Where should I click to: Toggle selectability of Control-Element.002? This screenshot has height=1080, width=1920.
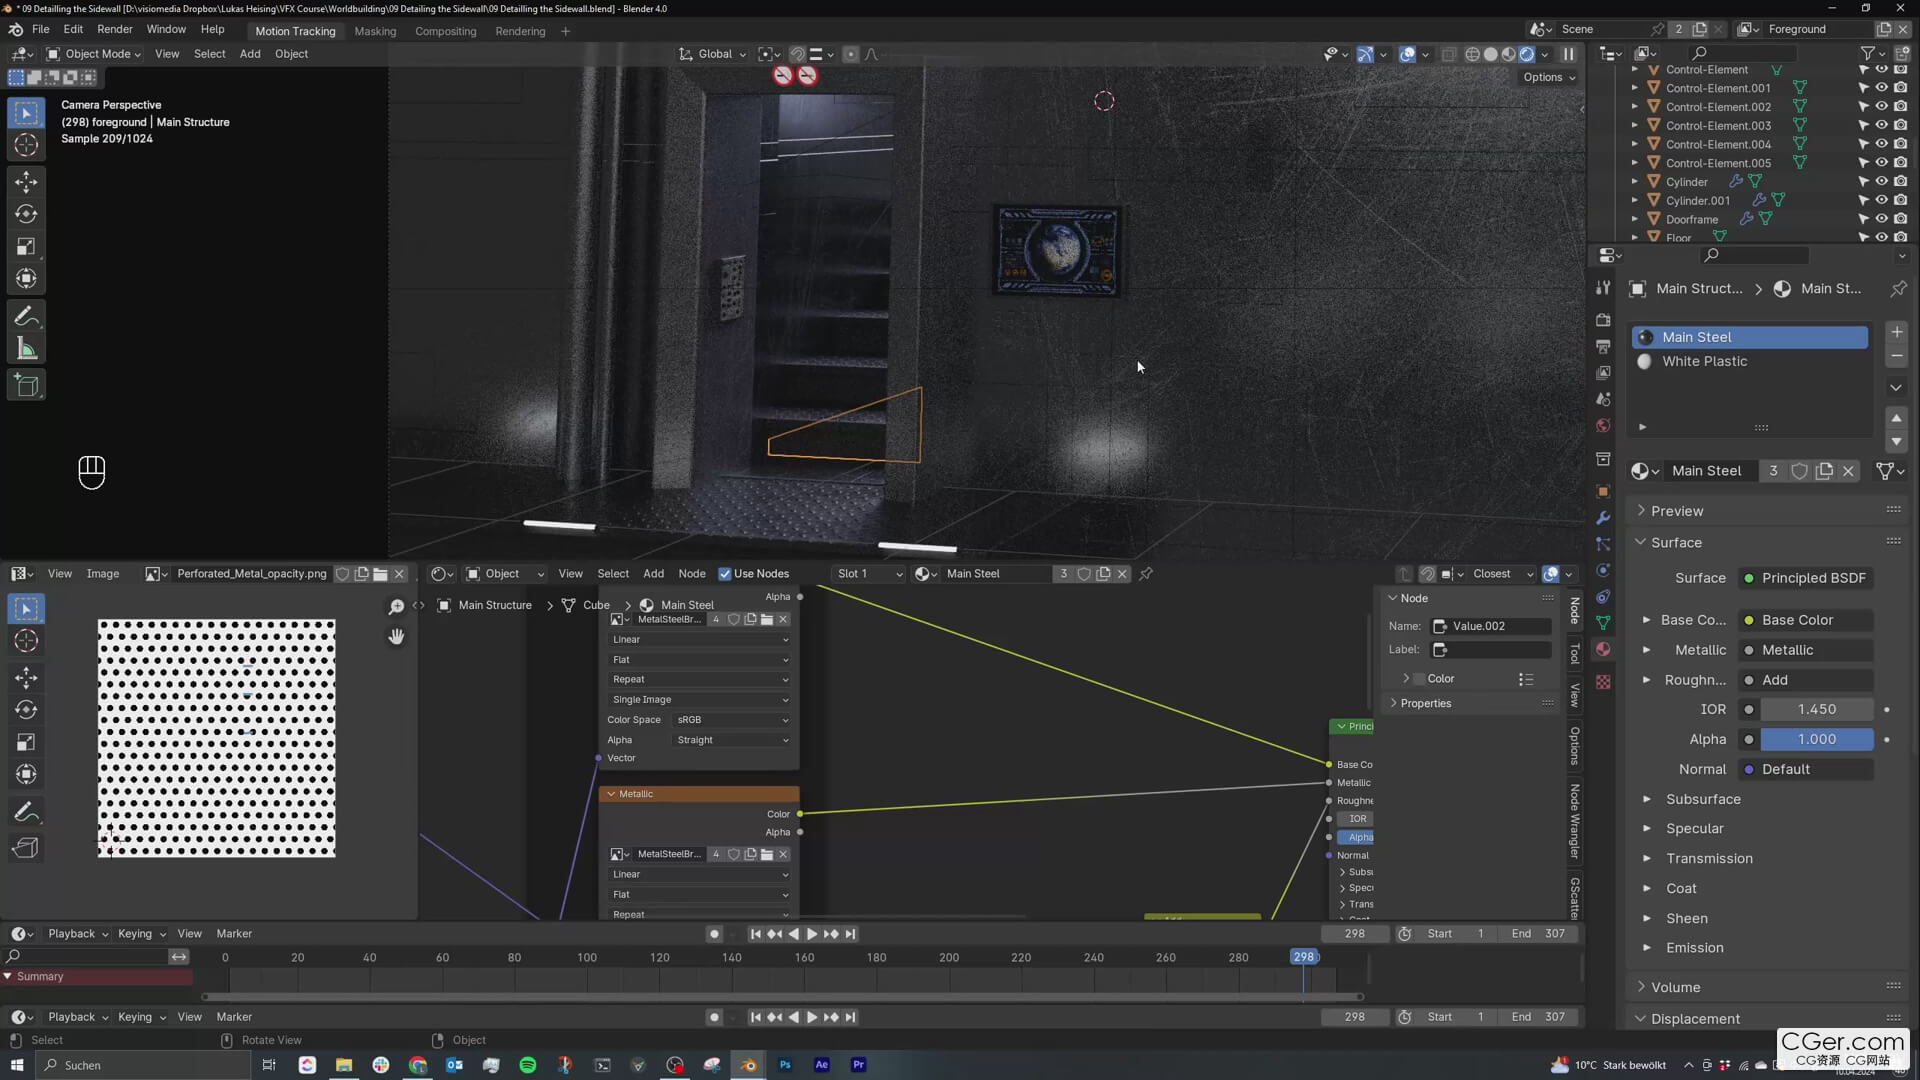click(x=1863, y=106)
